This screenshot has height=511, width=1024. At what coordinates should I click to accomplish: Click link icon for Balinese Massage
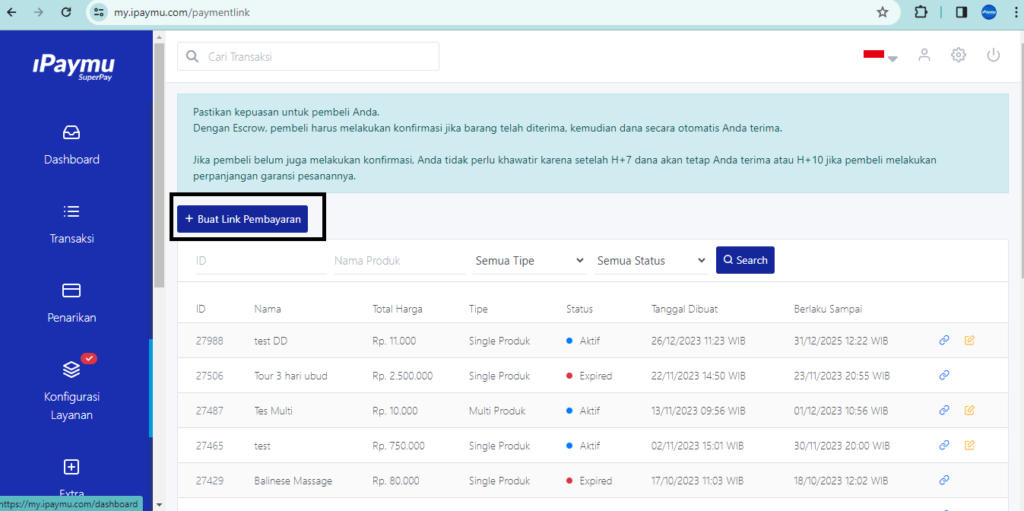pyautogui.click(x=944, y=481)
